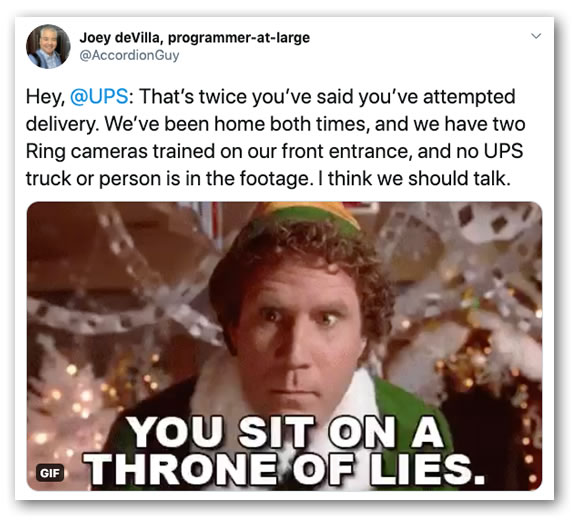Click the @AccordionGuy handle
This screenshot has height=524, width=572.
pyautogui.click(x=129, y=55)
